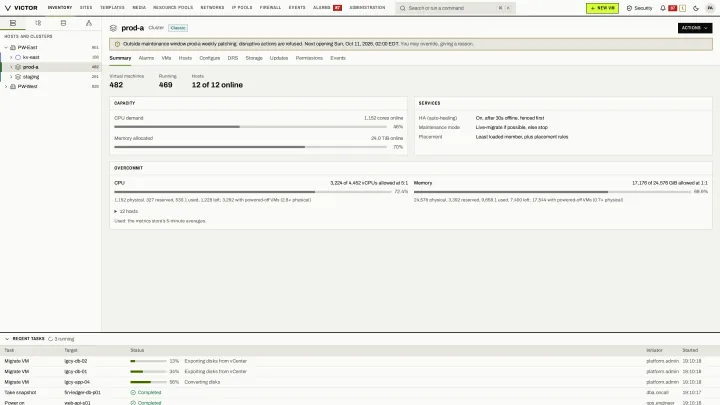Switch to the VMs tab
The height and width of the screenshot is (405, 720).
point(166,58)
